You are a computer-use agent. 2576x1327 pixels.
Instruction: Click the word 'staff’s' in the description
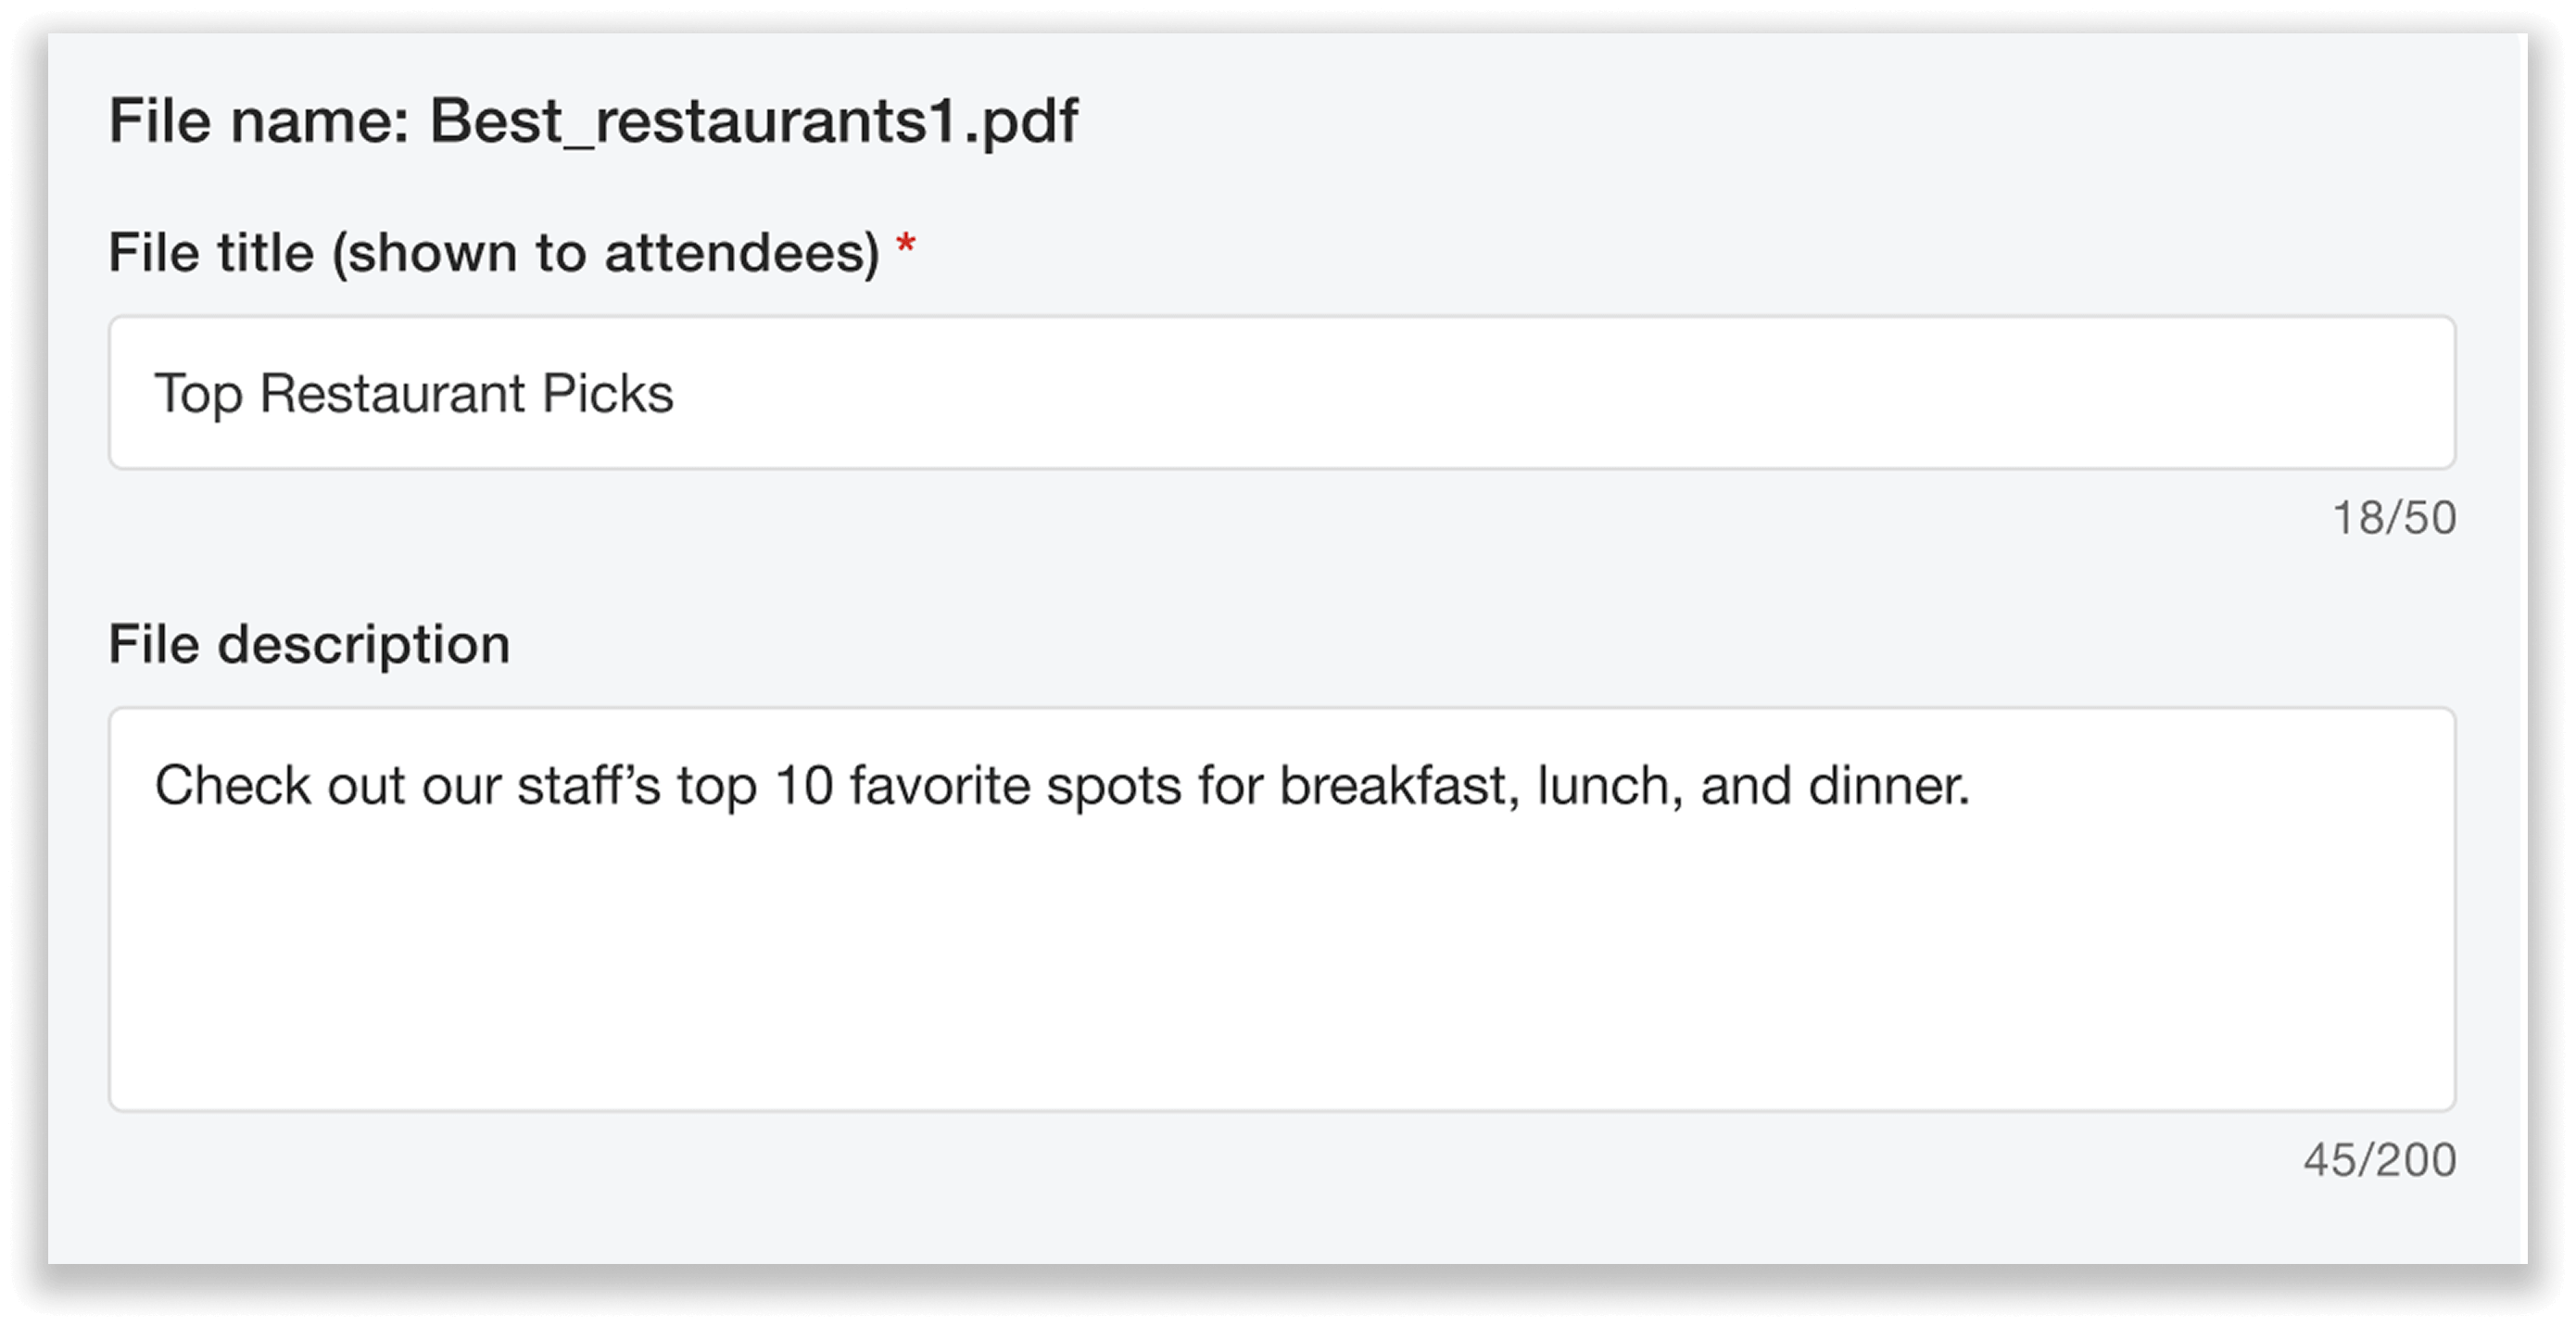tap(588, 785)
